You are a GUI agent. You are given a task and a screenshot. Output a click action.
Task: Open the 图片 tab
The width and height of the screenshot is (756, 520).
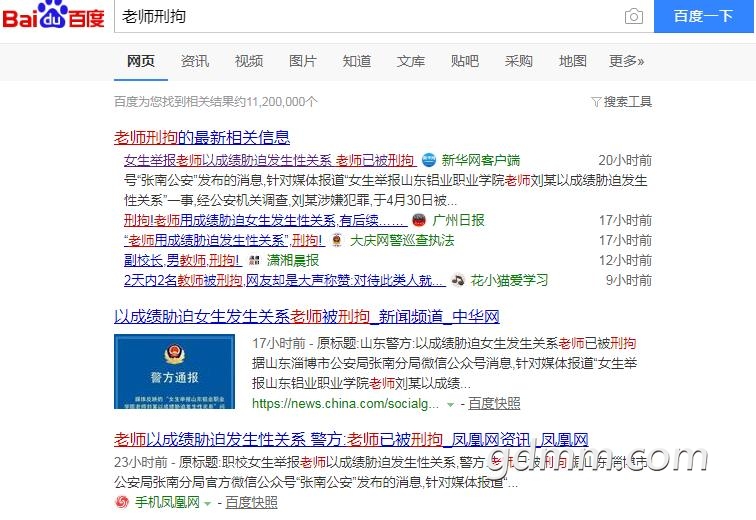pyautogui.click(x=303, y=61)
